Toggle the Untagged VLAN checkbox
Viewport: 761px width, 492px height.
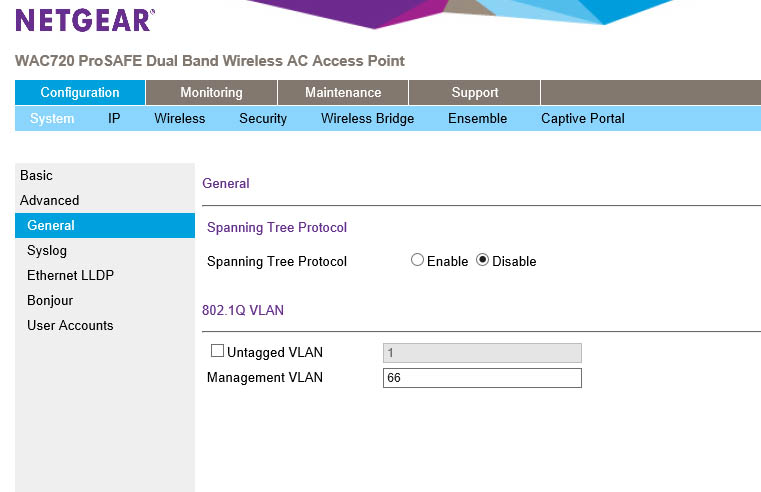pyautogui.click(x=217, y=350)
